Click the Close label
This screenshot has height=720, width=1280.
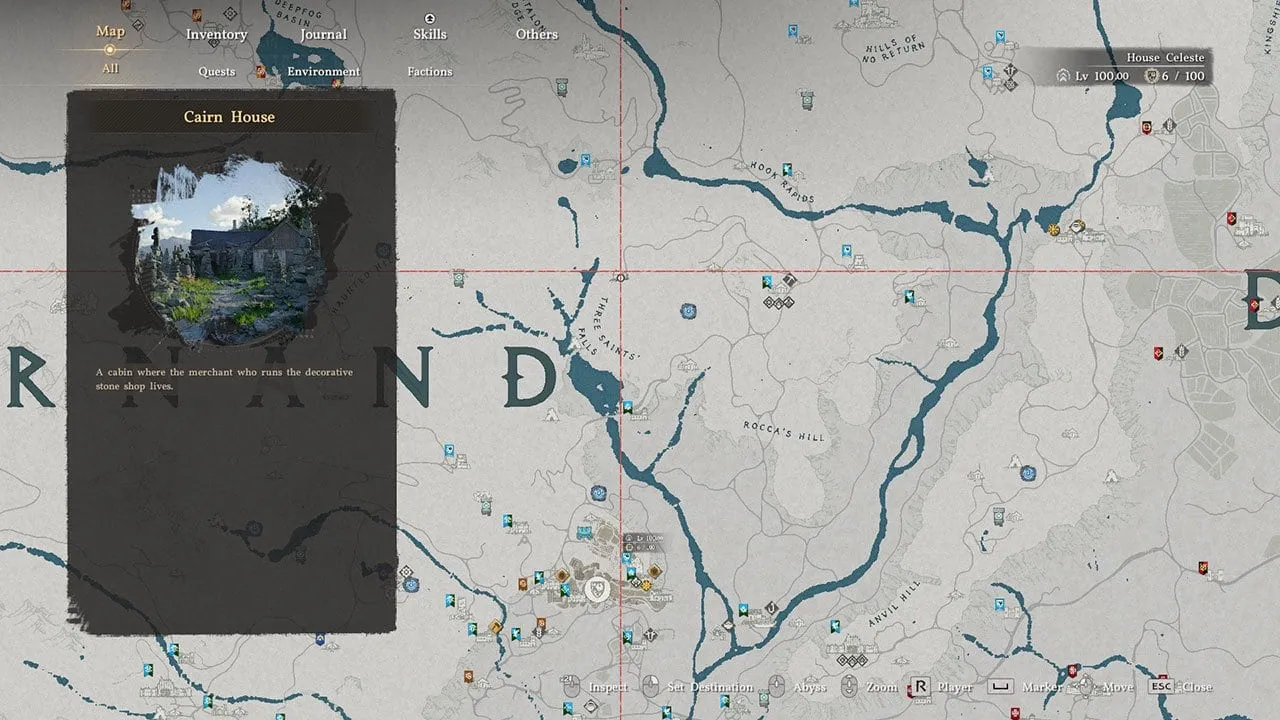(1197, 687)
